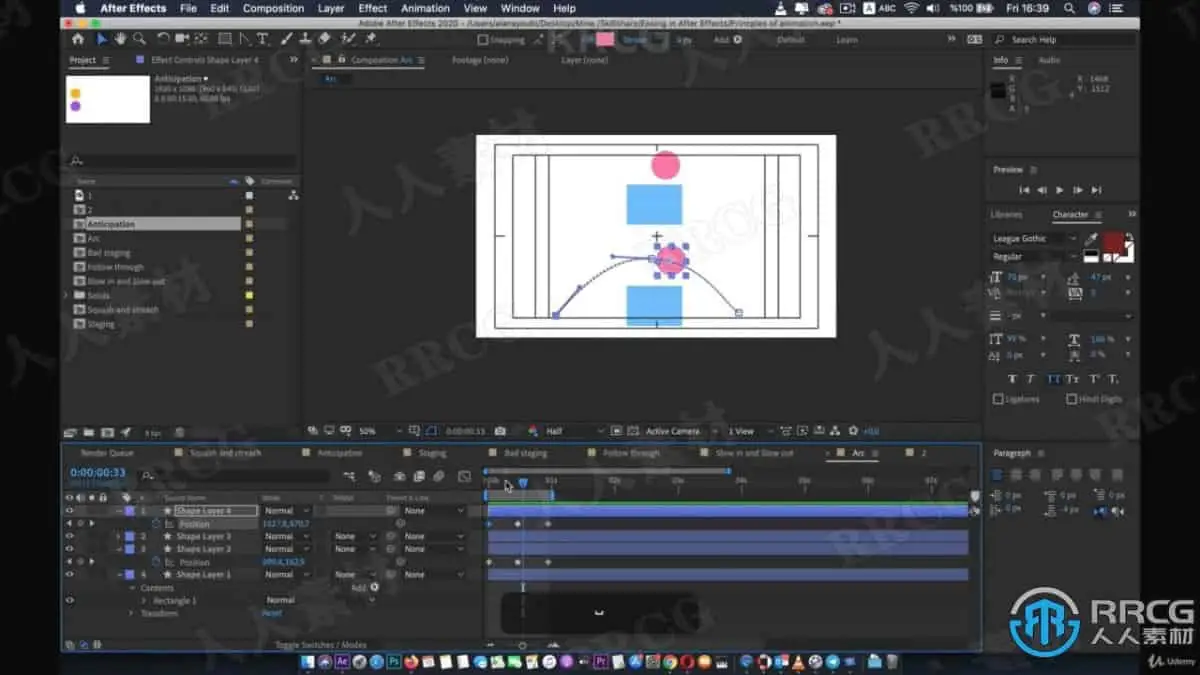Step one frame forward in Preview
Viewport: 1200px width, 675px height.
1078,190
